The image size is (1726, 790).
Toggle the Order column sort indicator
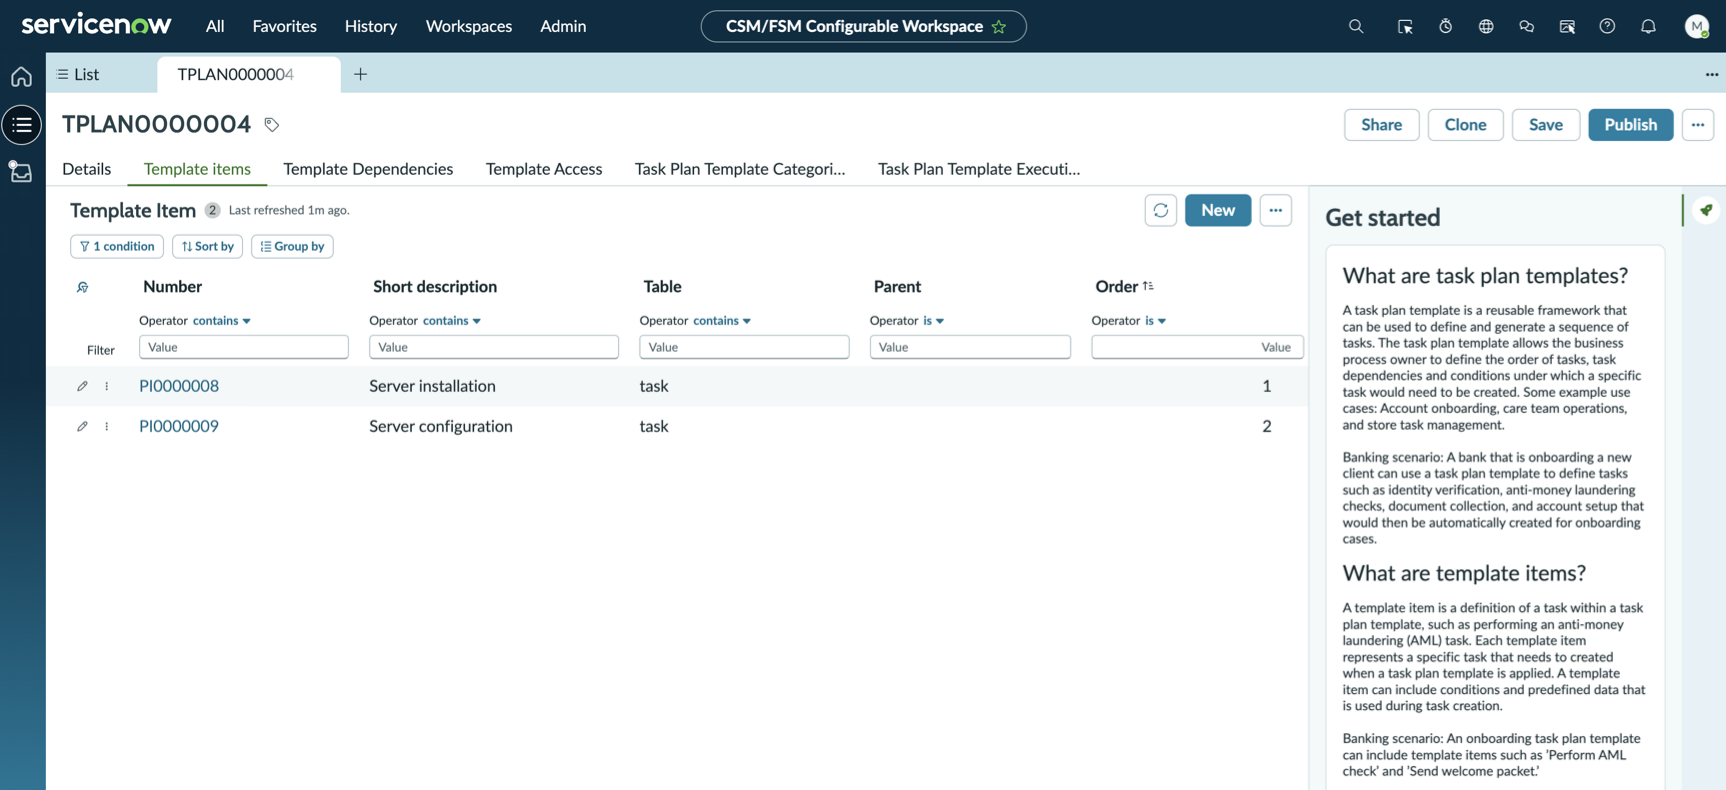click(x=1148, y=286)
